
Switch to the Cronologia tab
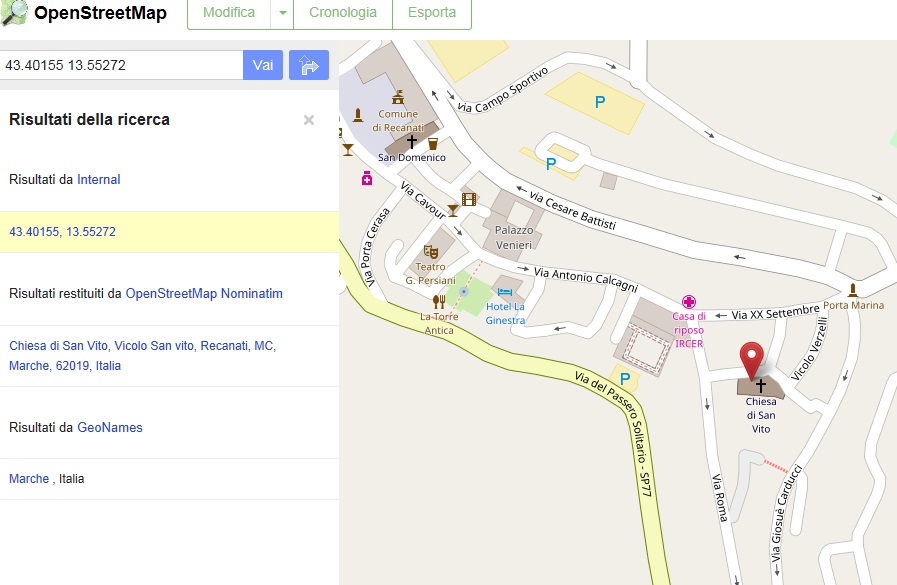pyautogui.click(x=343, y=13)
